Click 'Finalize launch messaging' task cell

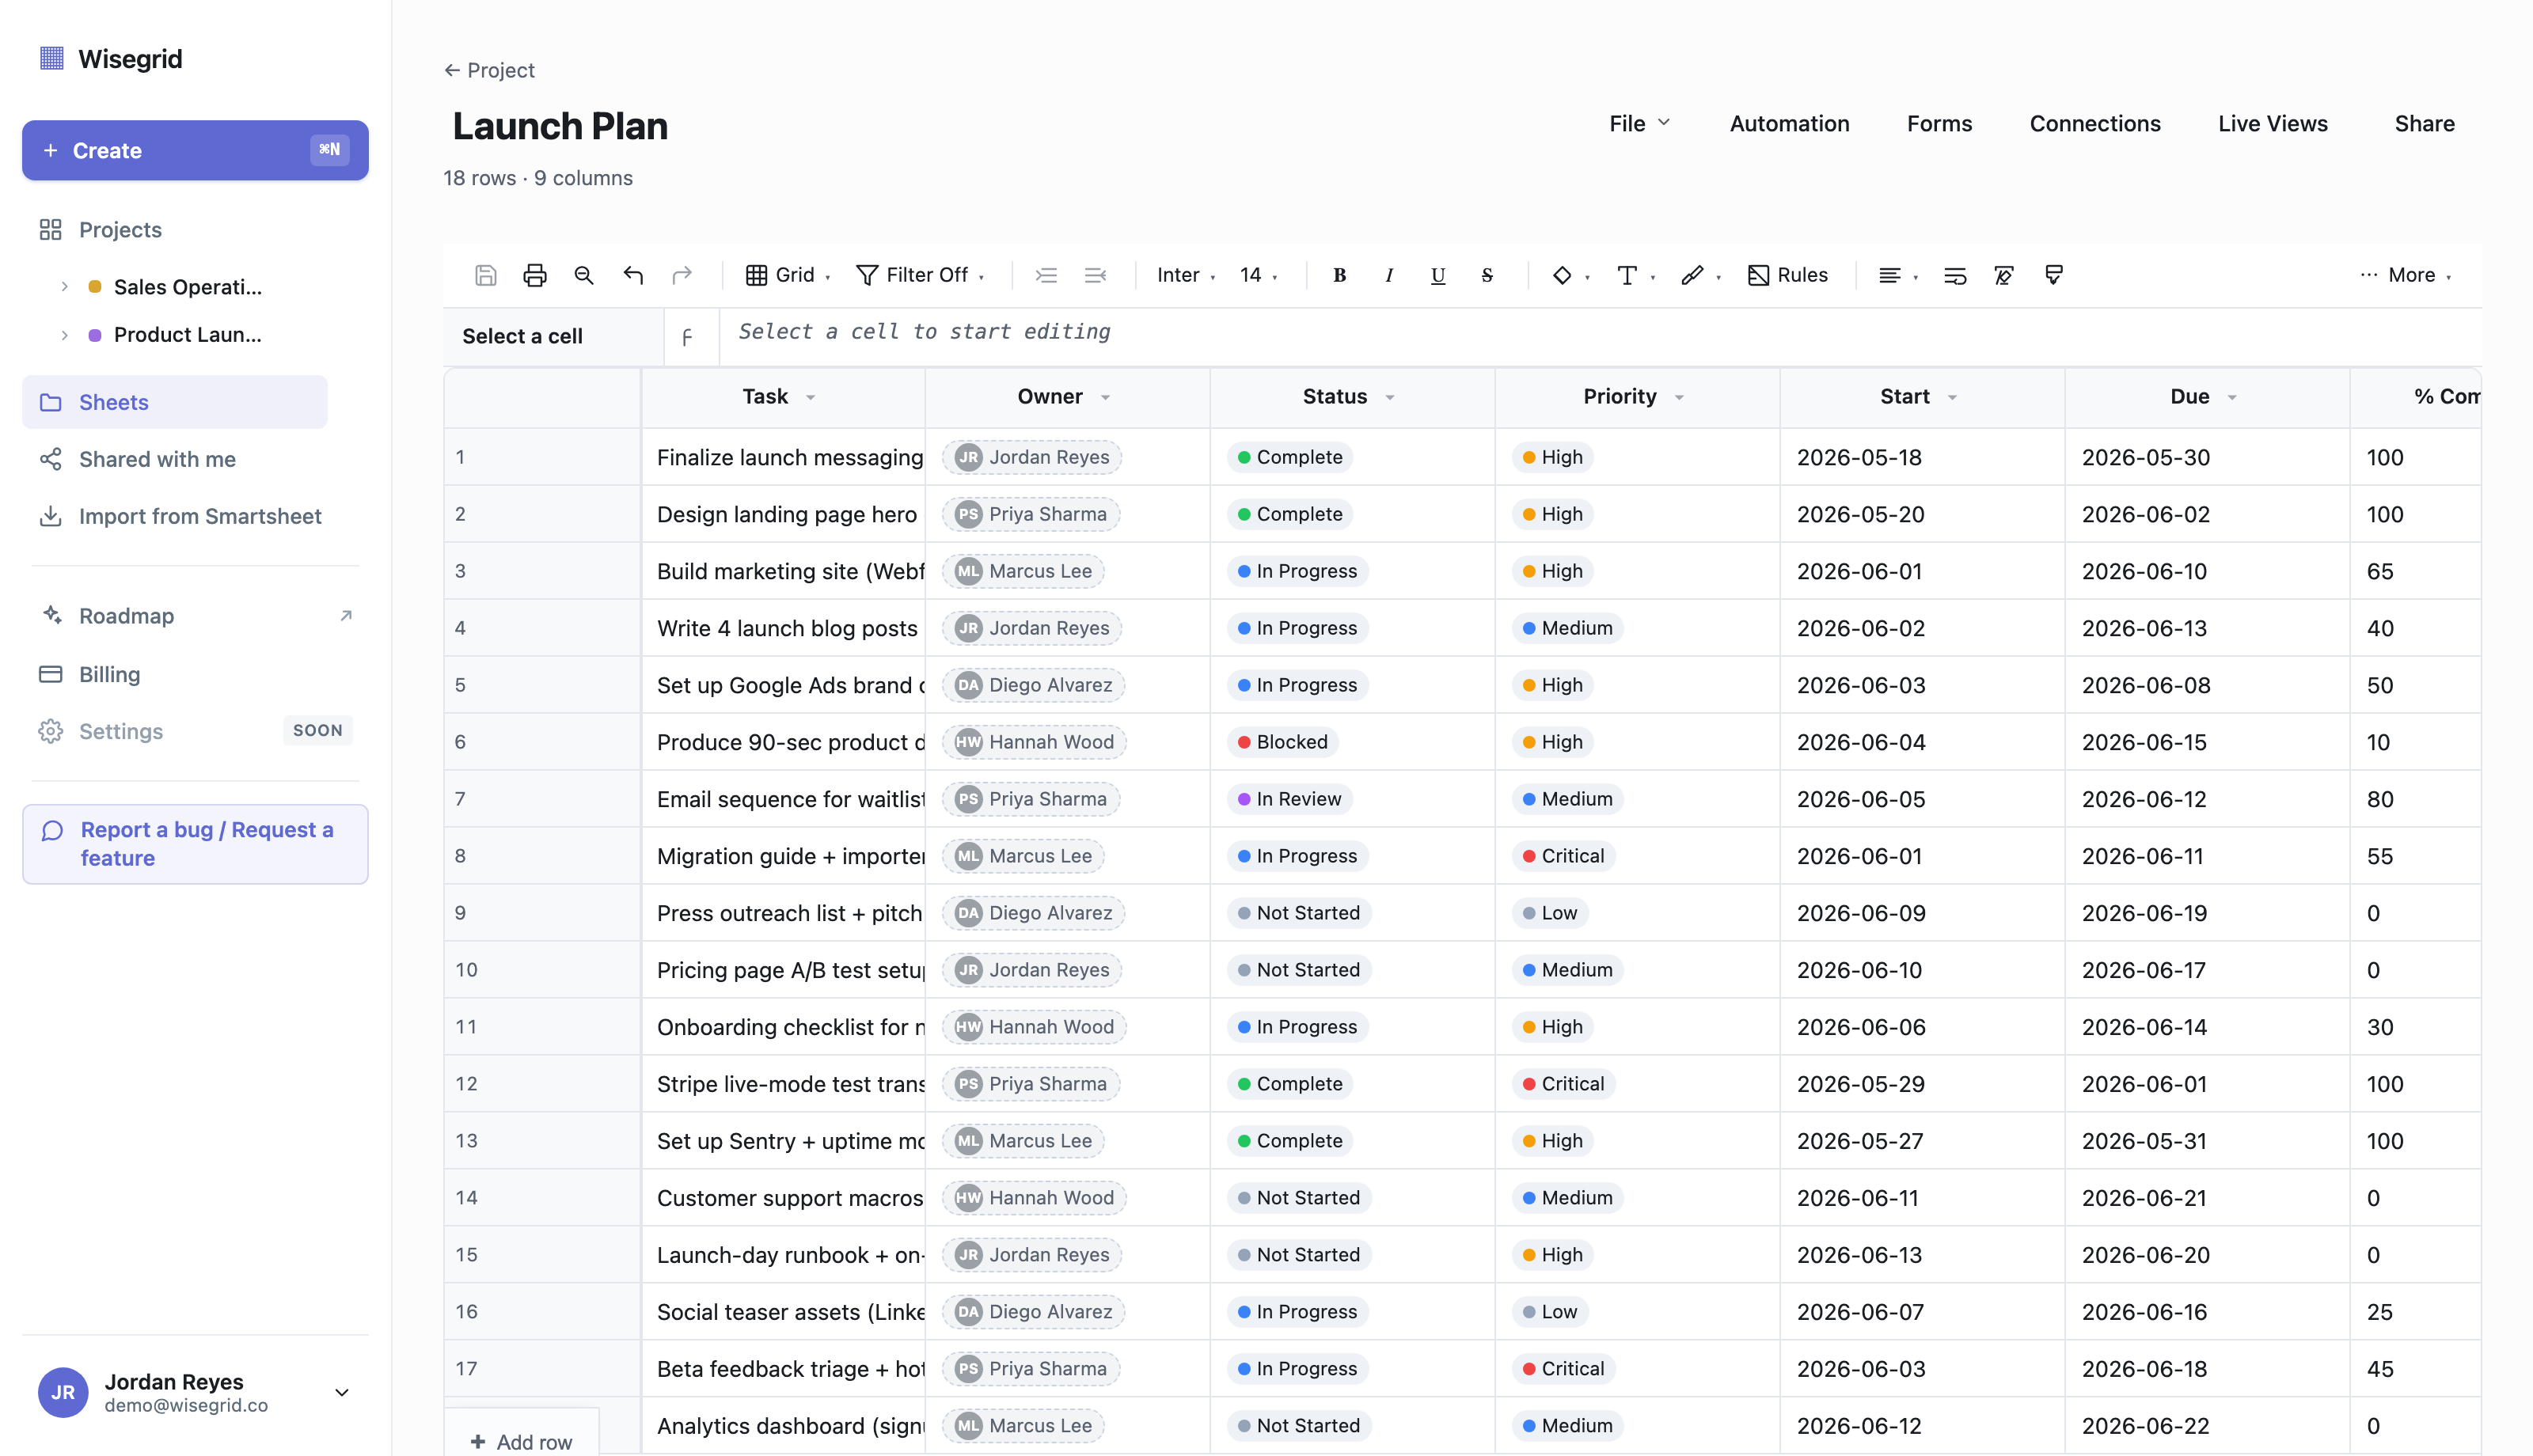point(783,457)
